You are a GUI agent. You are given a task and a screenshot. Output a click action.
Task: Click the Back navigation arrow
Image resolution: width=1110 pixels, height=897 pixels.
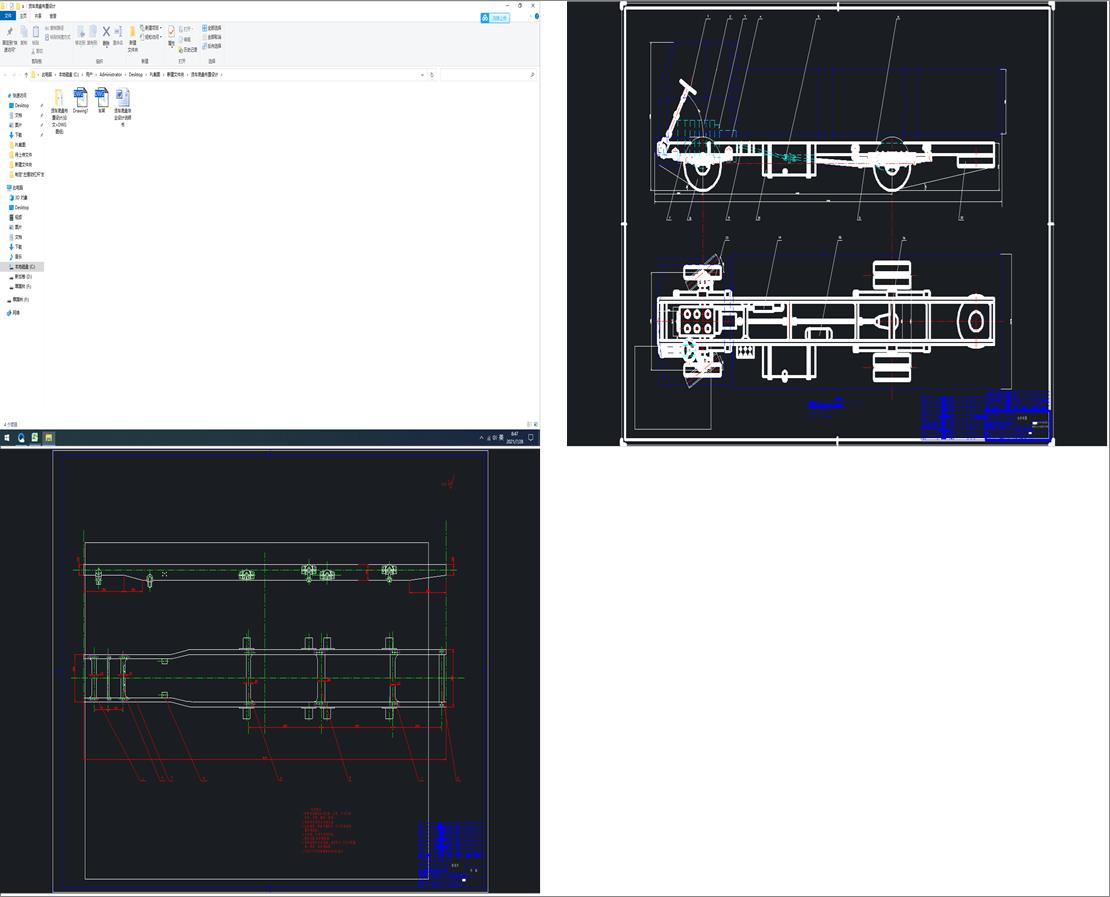6,74
